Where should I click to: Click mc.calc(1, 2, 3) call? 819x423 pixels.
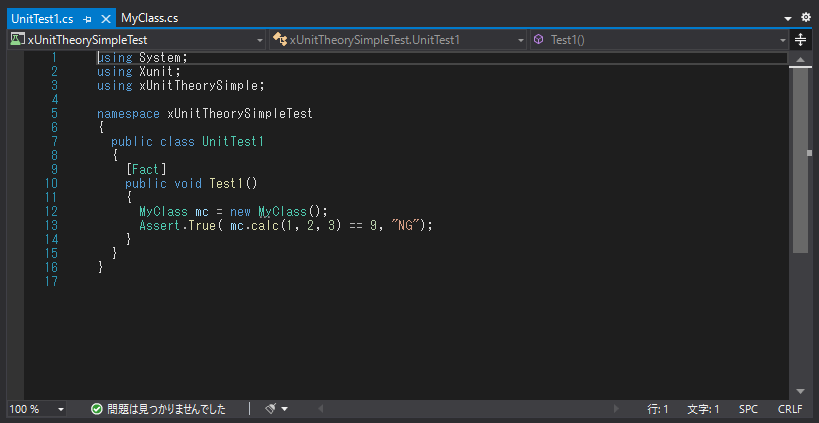tap(286, 226)
